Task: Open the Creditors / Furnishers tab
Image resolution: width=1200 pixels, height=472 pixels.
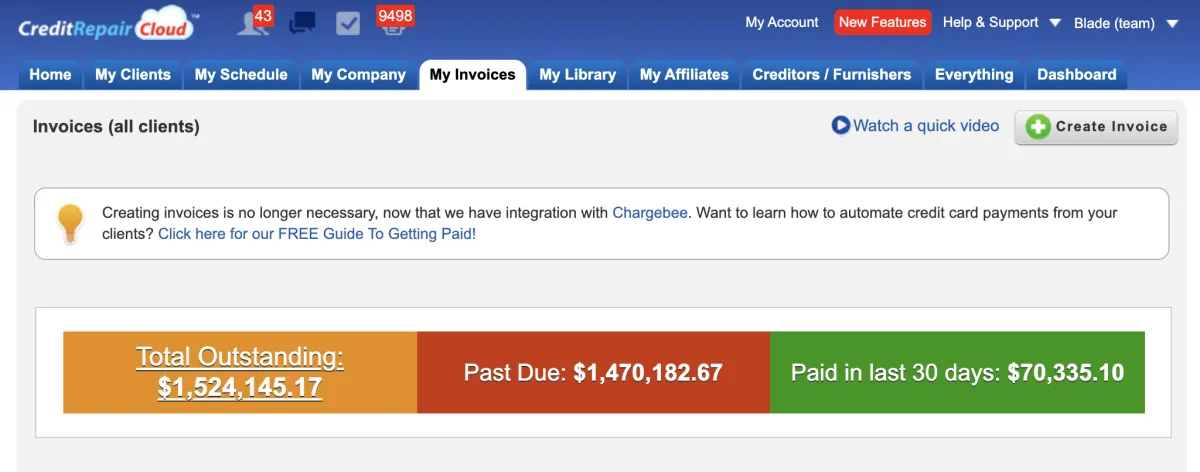Action: (x=832, y=75)
